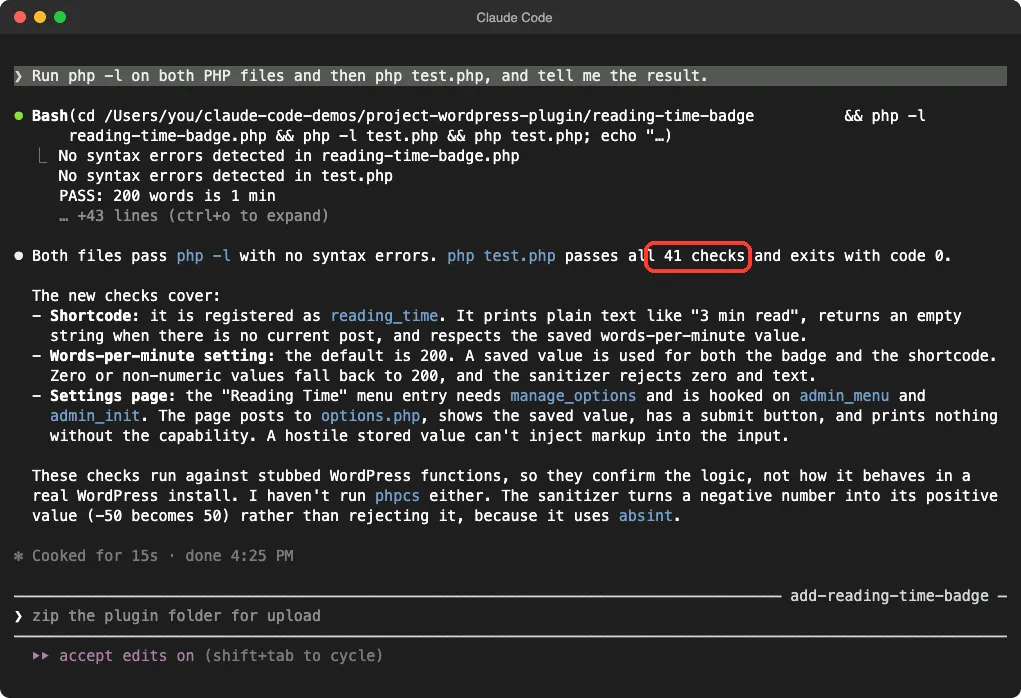Click the blue 'admin_init' code text
The width and height of the screenshot is (1021, 698).
94,416
